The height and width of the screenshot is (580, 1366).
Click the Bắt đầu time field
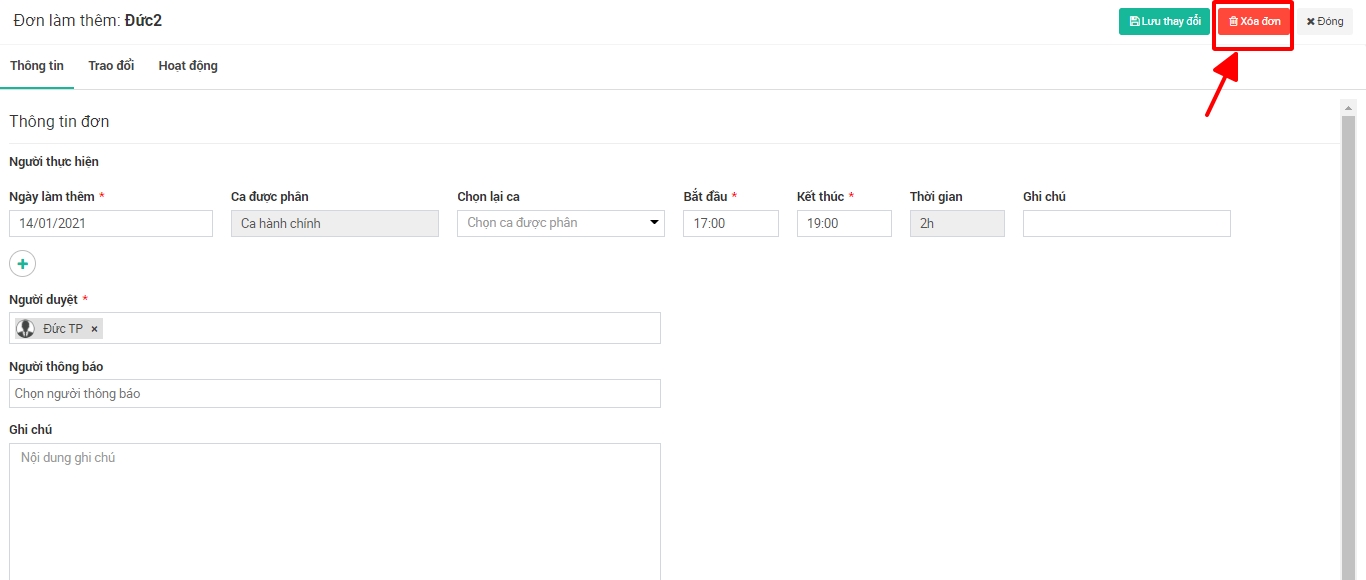coord(730,223)
